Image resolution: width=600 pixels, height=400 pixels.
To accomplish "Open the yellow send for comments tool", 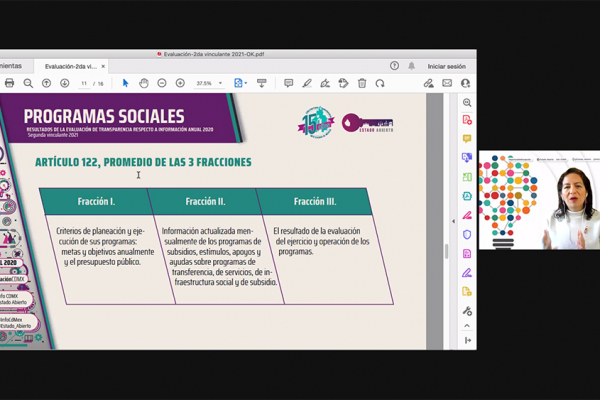I will (467, 292).
